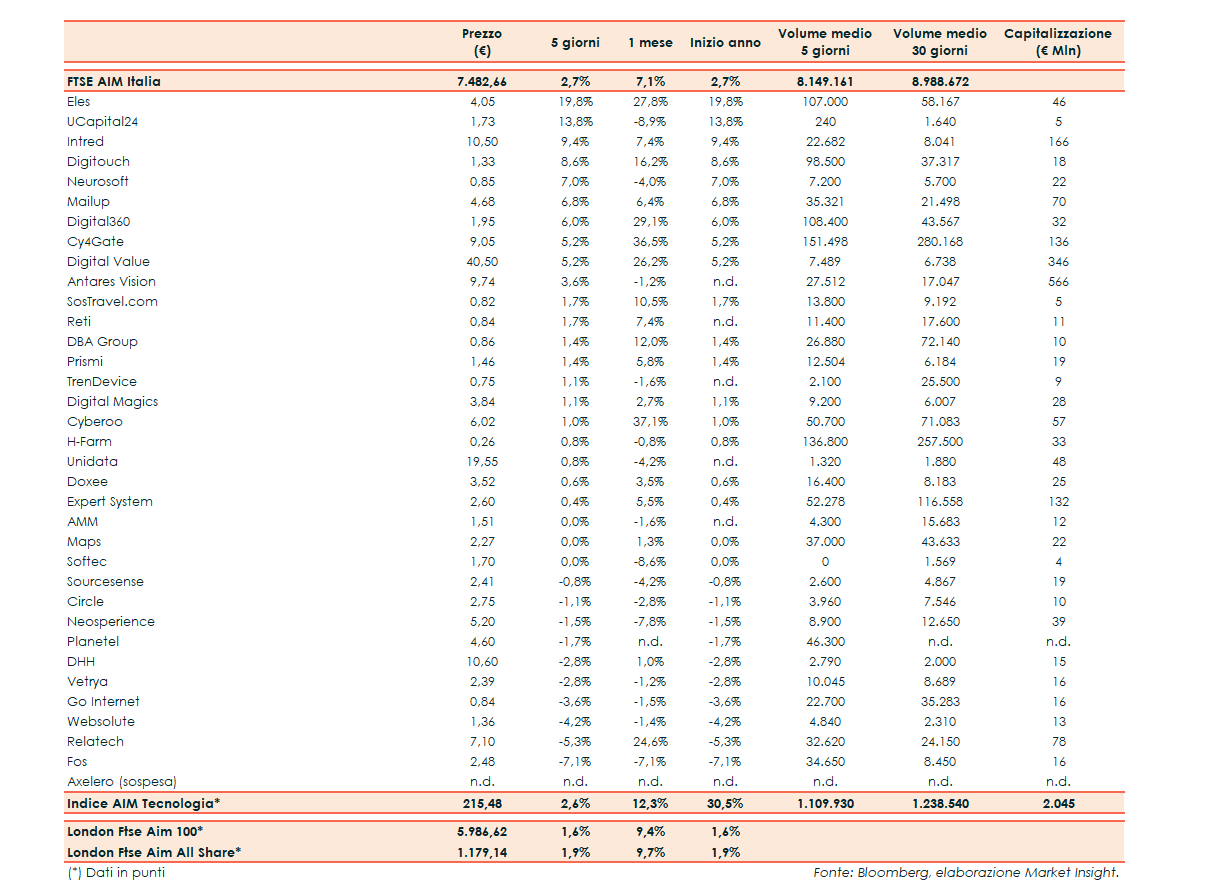Click the 'Fos' company name
The width and height of the screenshot is (1230, 883).
click(77, 762)
